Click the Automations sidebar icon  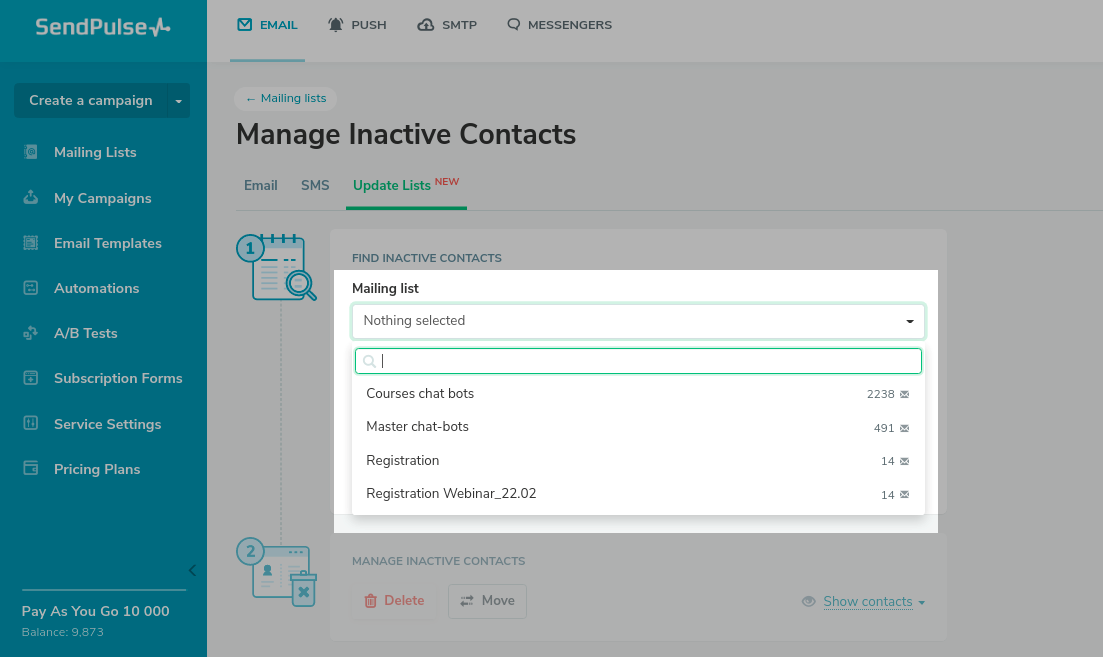tap(31, 288)
